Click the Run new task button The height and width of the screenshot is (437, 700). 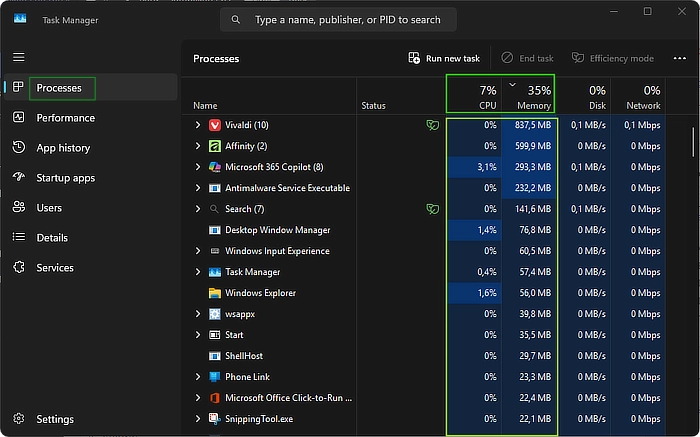coord(444,58)
